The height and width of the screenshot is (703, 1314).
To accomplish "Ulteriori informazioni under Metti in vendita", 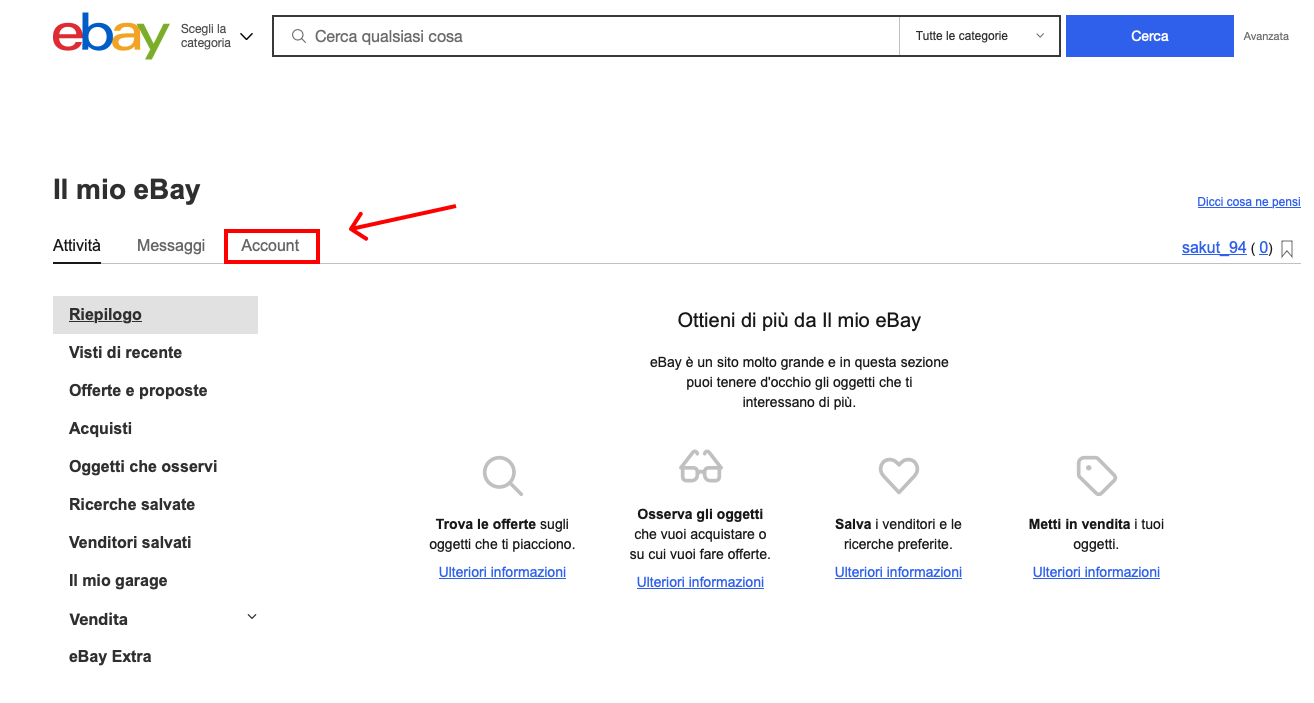I will point(1096,572).
